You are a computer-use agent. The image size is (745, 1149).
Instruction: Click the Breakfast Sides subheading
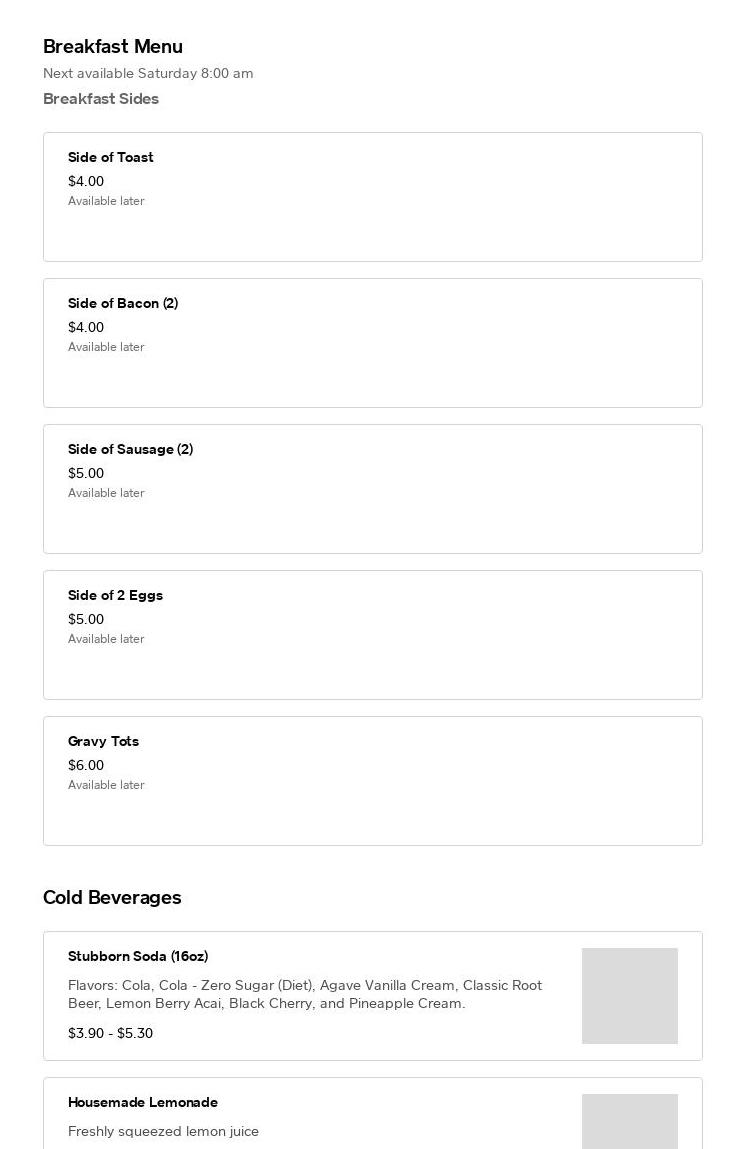pos(101,98)
